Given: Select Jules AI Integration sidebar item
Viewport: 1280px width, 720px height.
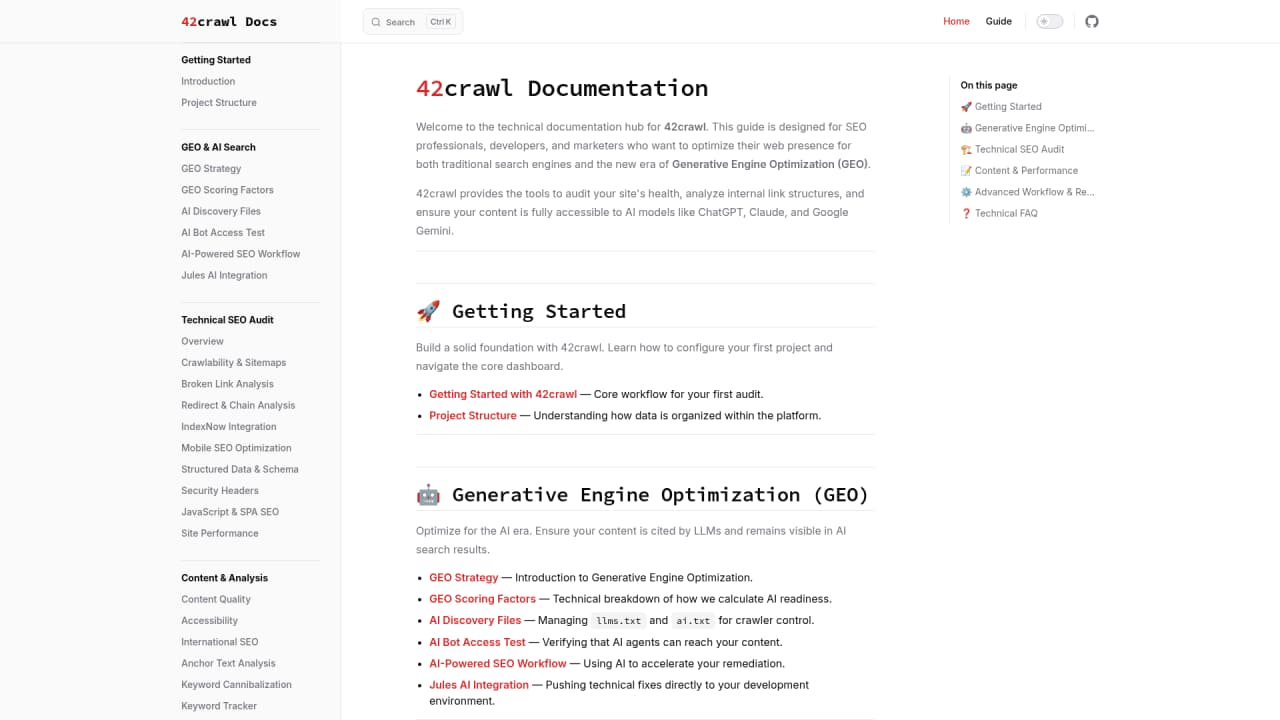Looking at the screenshot, I should [x=224, y=276].
